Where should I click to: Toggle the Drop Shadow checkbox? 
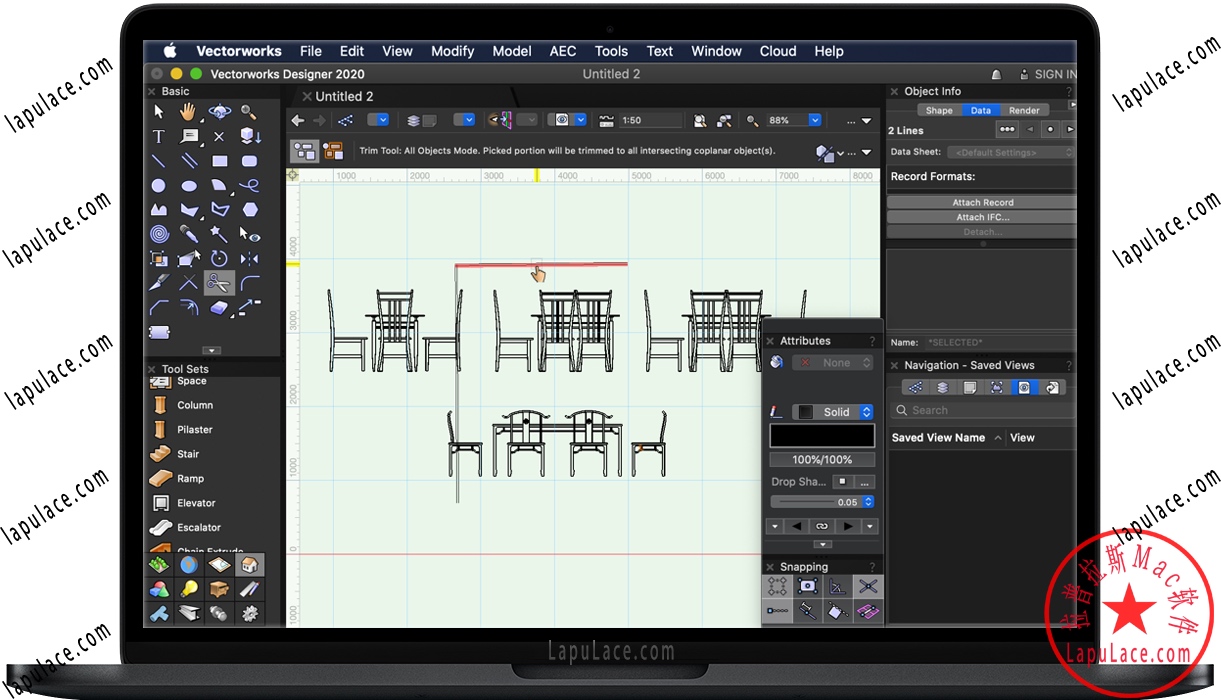[842, 482]
